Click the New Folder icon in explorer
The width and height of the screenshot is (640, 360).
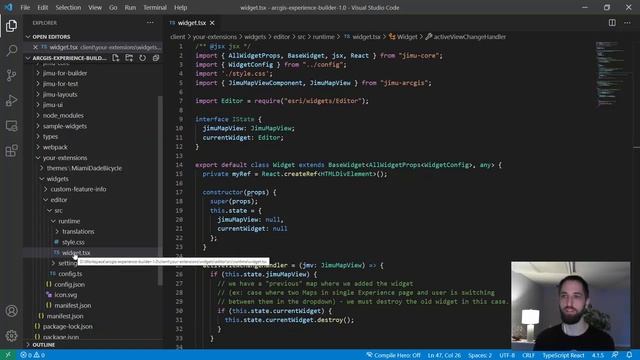(129, 58)
